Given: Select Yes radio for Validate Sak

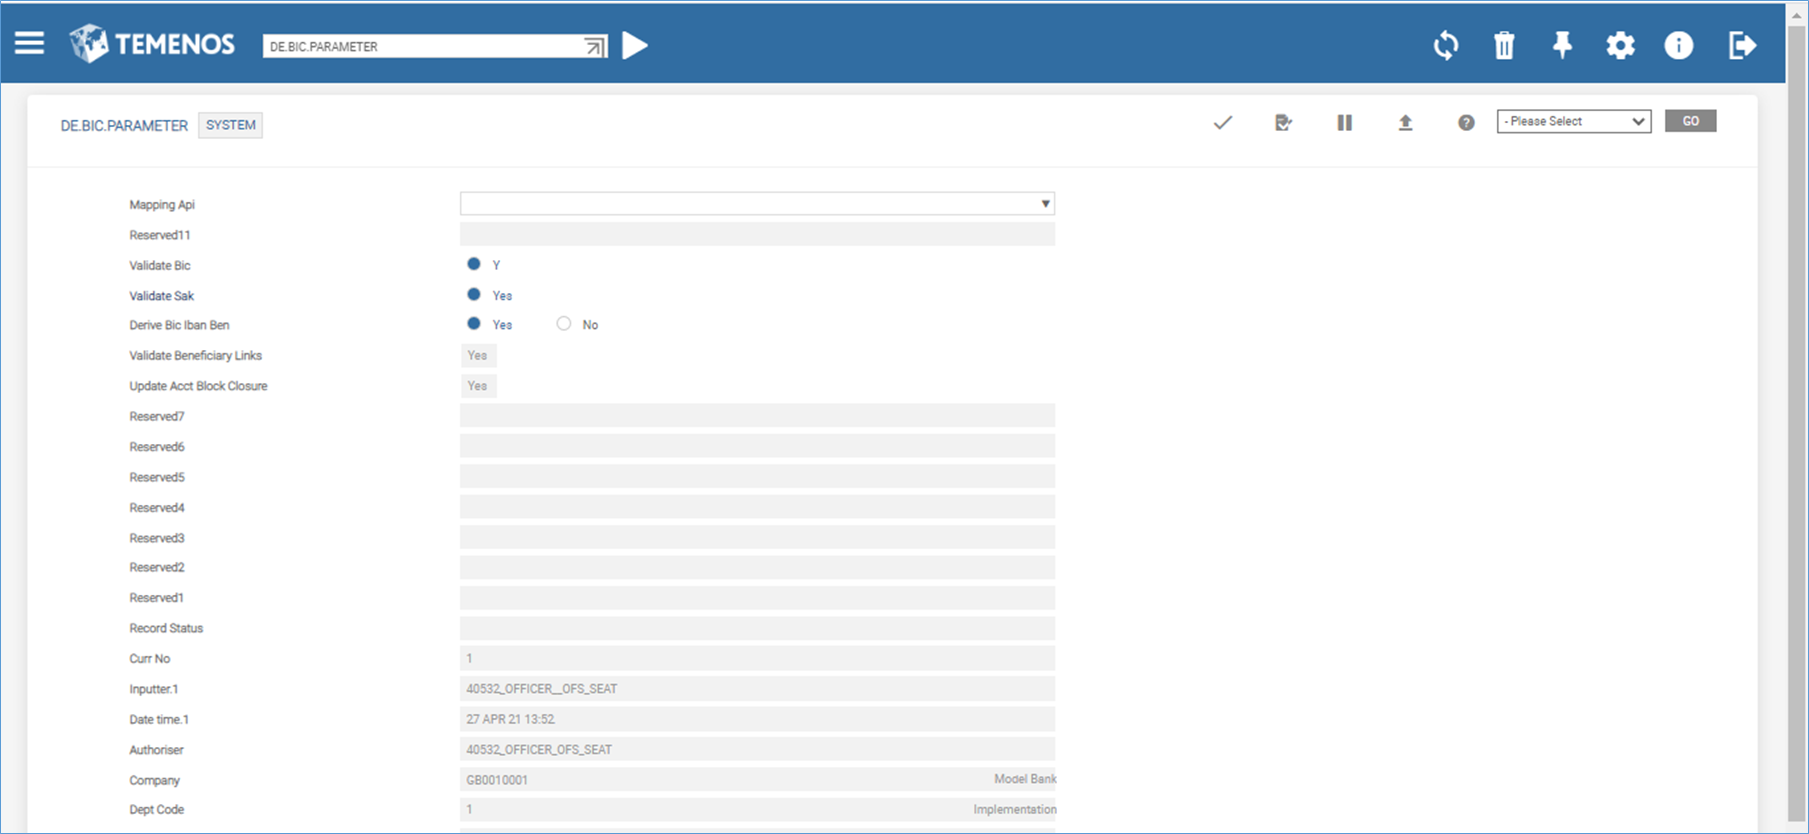Looking at the screenshot, I should [x=474, y=295].
